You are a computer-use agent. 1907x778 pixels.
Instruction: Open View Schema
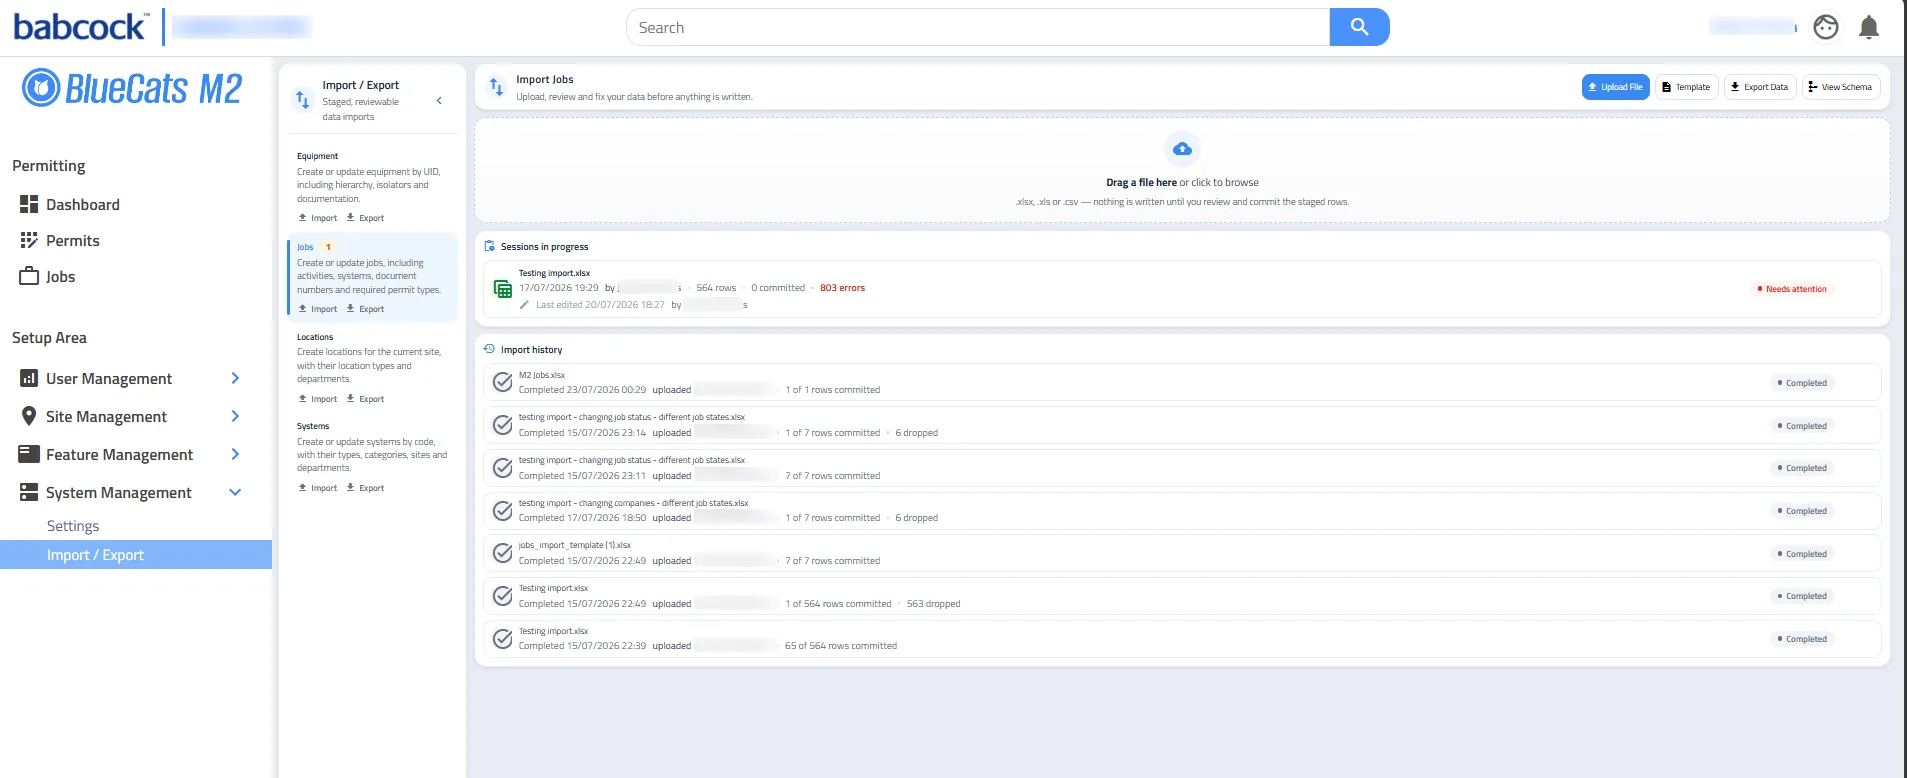[x=1840, y=87]
